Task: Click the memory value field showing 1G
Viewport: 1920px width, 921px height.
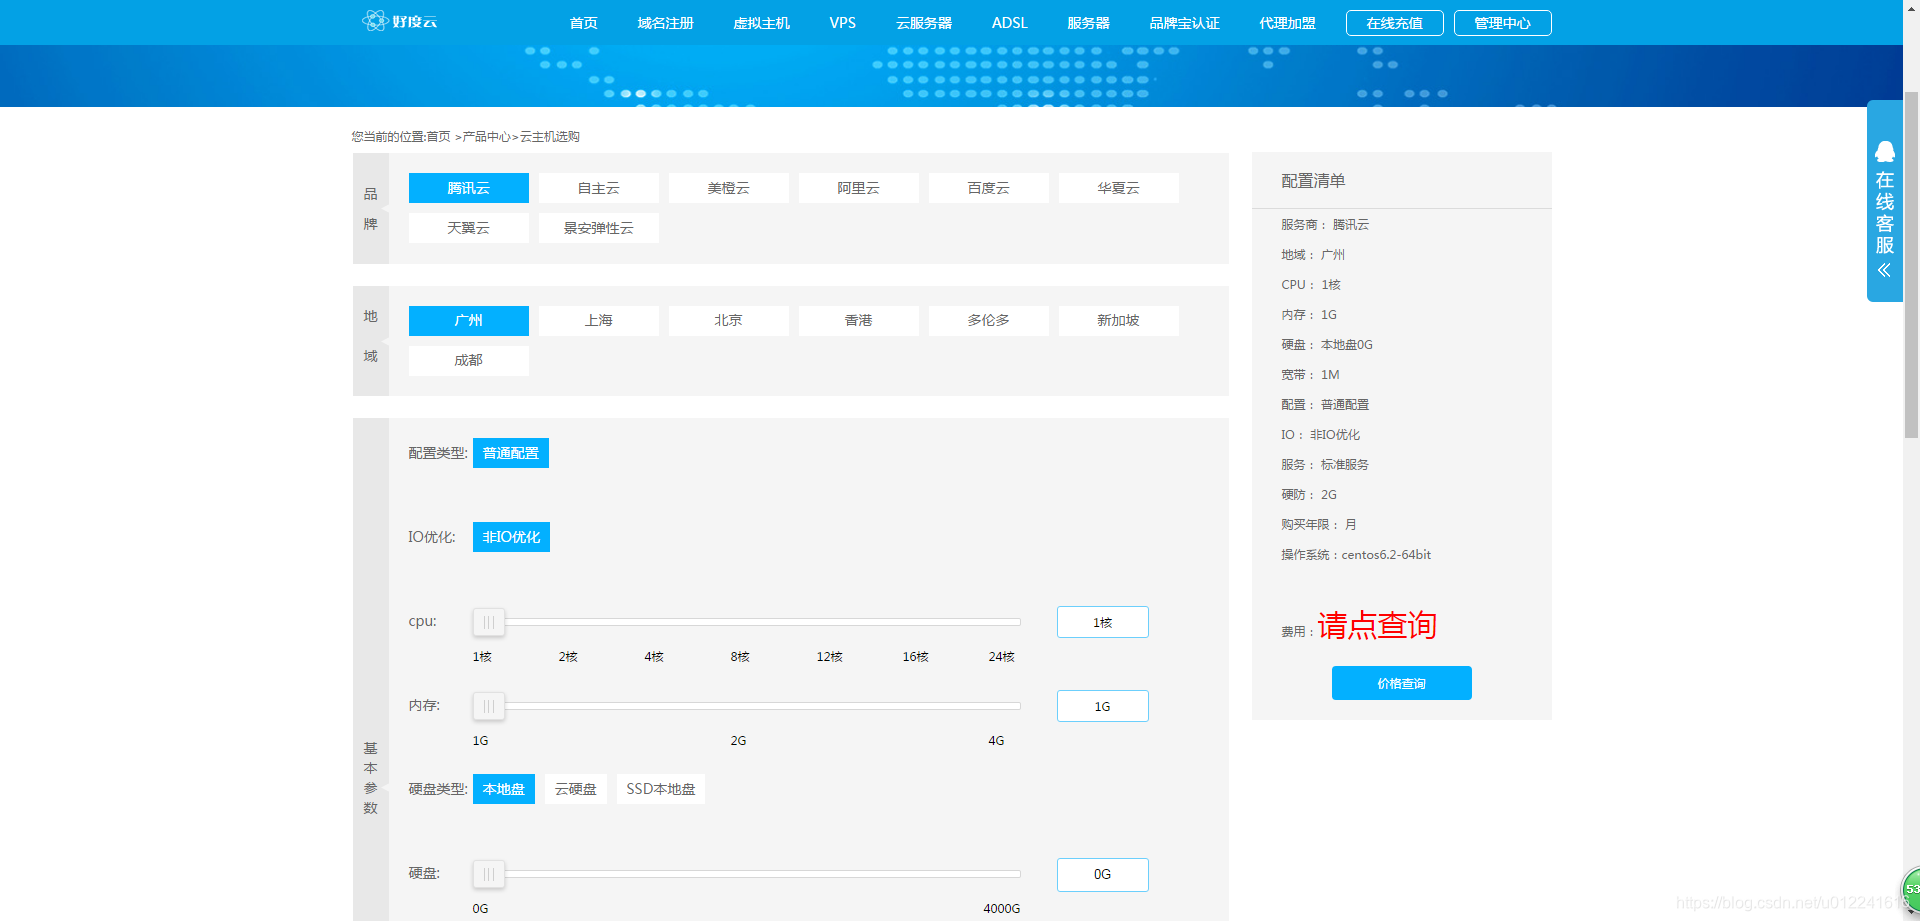Action: point(1102,706)
